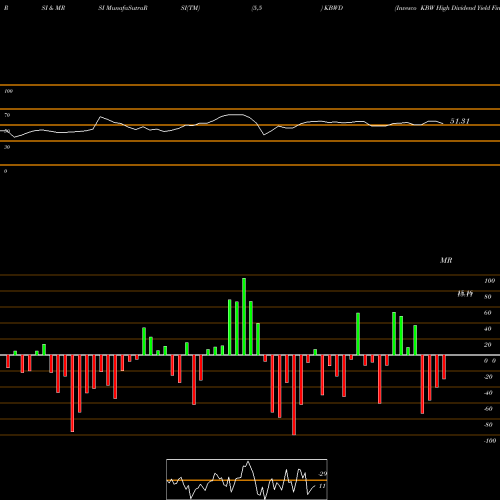Image resolution: width=500 pixels, height=500 pixels.
Task: Click the '100' label on the MR axis
Action: click(490, 281)
